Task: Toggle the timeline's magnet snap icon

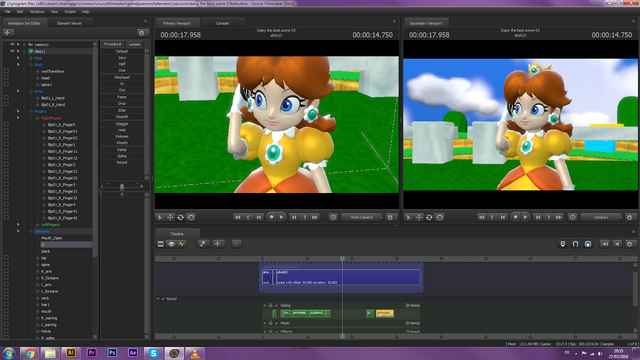Action: 575,244
